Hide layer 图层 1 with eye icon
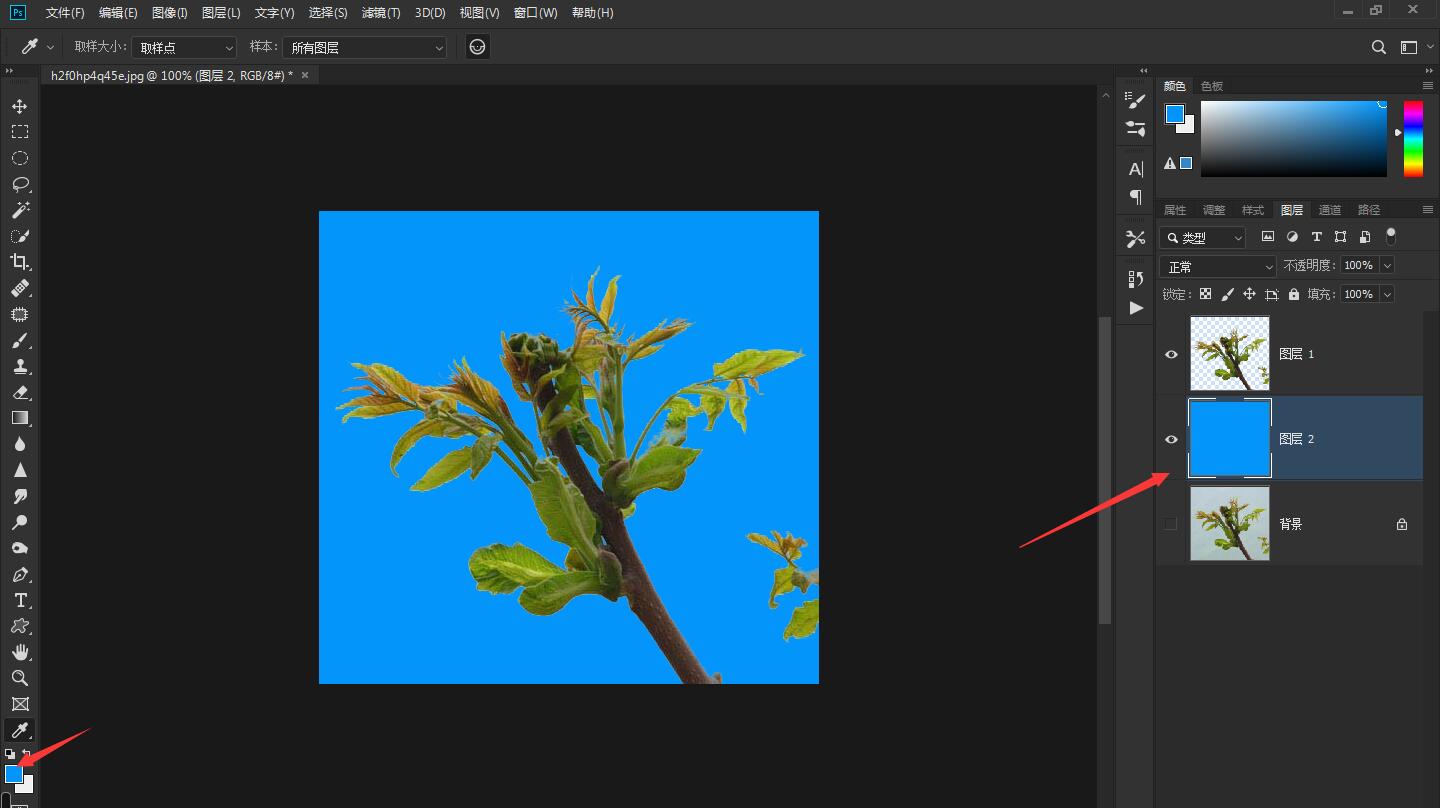Viewport: 1440px width, 808px height. 1171,354
